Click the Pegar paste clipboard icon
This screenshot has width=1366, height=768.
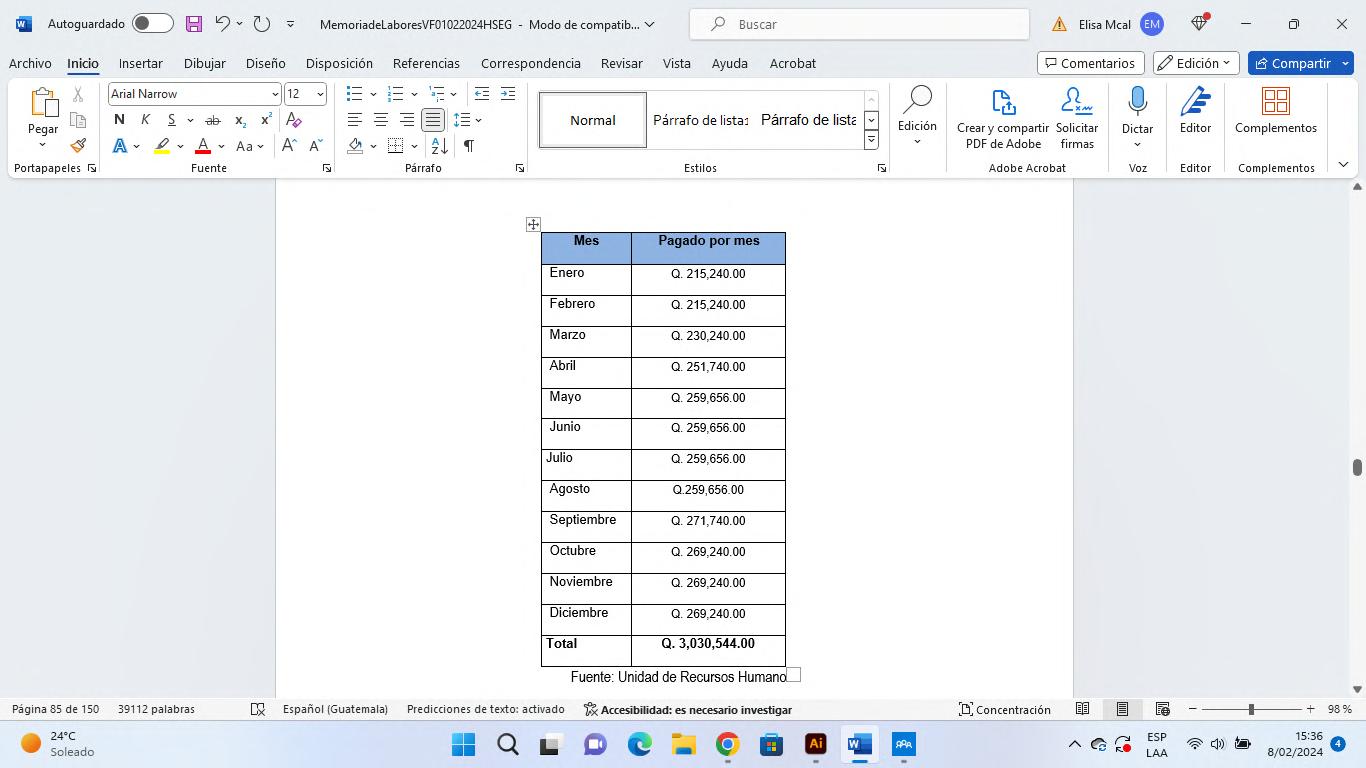43,103
